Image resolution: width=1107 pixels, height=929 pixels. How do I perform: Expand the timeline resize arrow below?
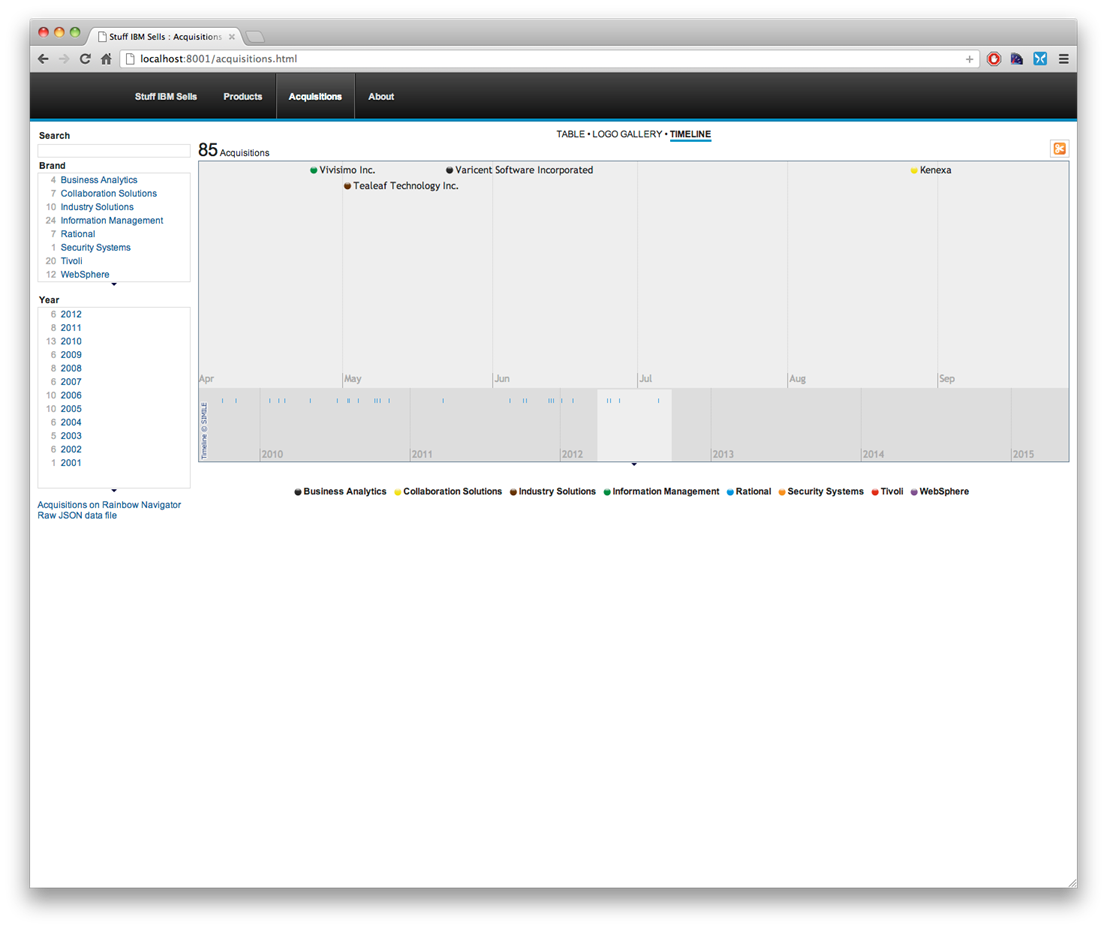click(x=634, y=464)
